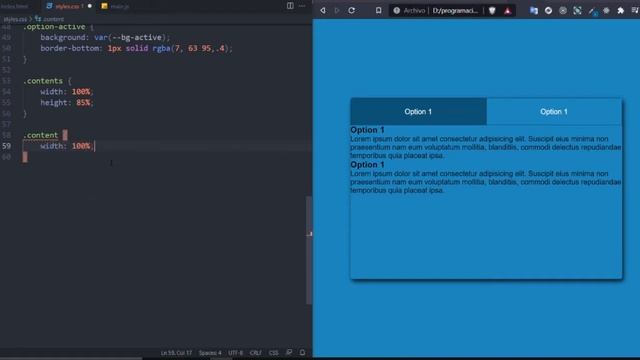Open feedback icon in VS Code status bar

(x=289, y=352)
